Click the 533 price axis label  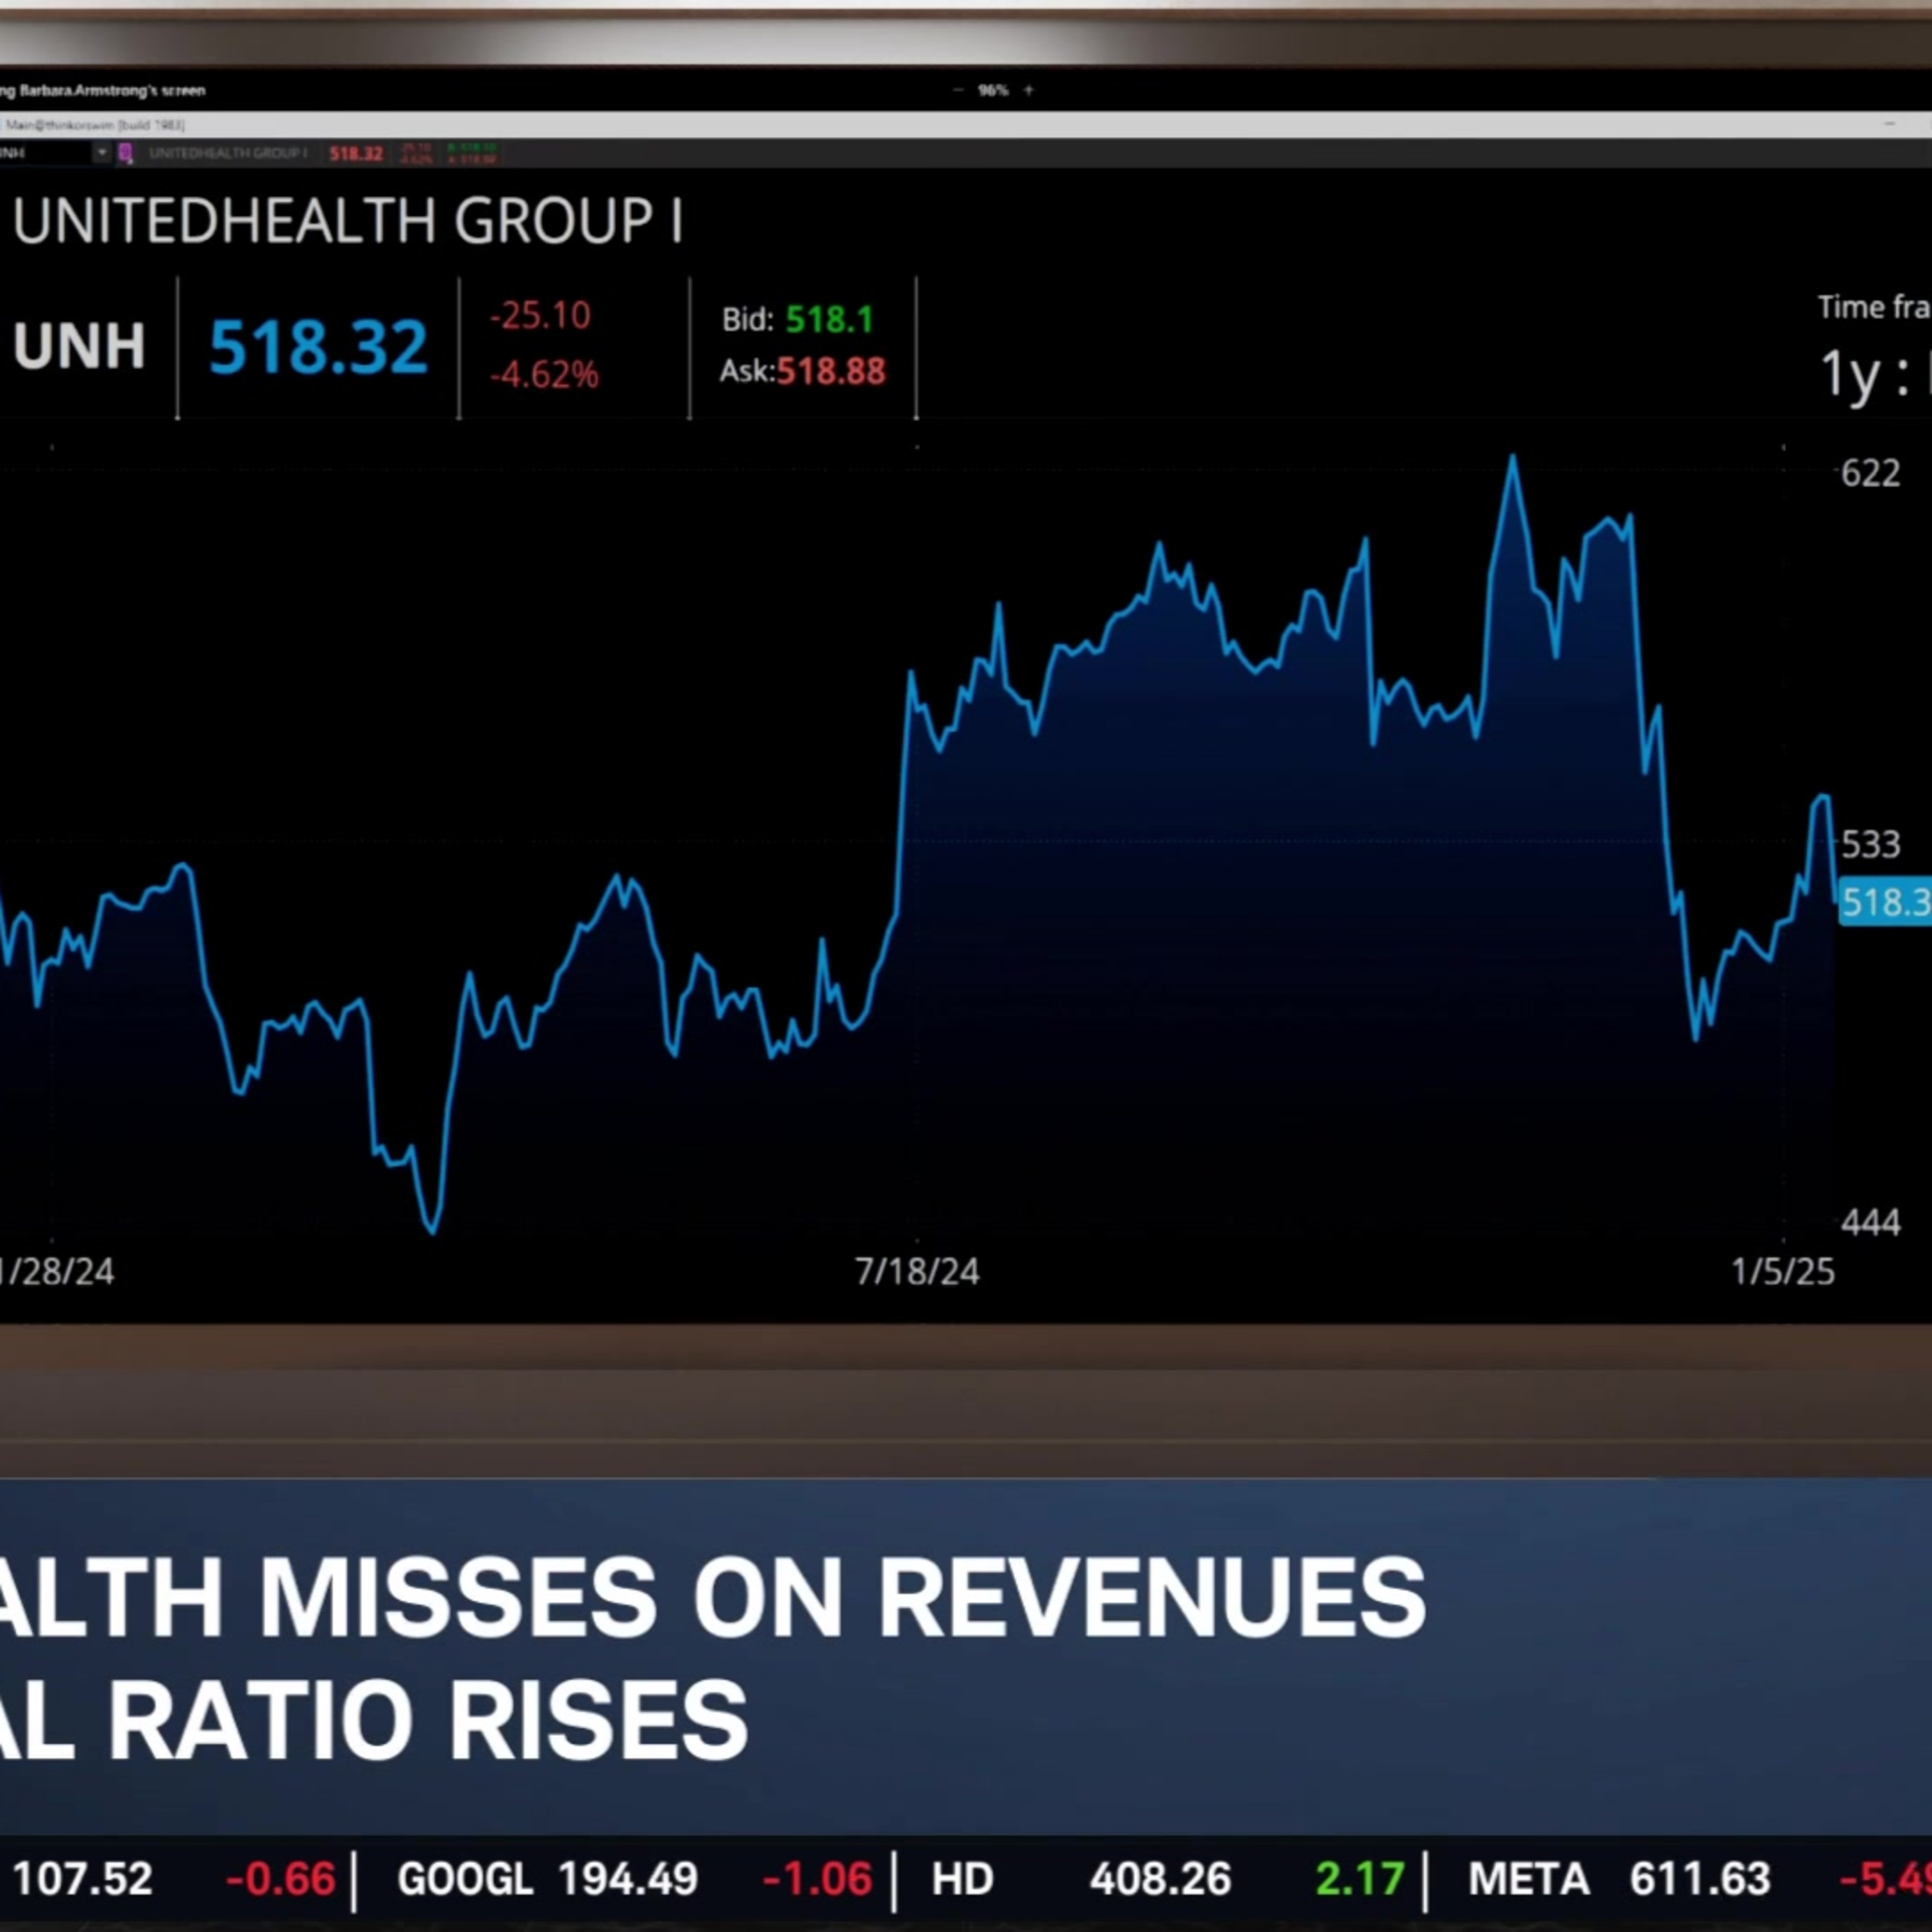[x=1870, y=845]
